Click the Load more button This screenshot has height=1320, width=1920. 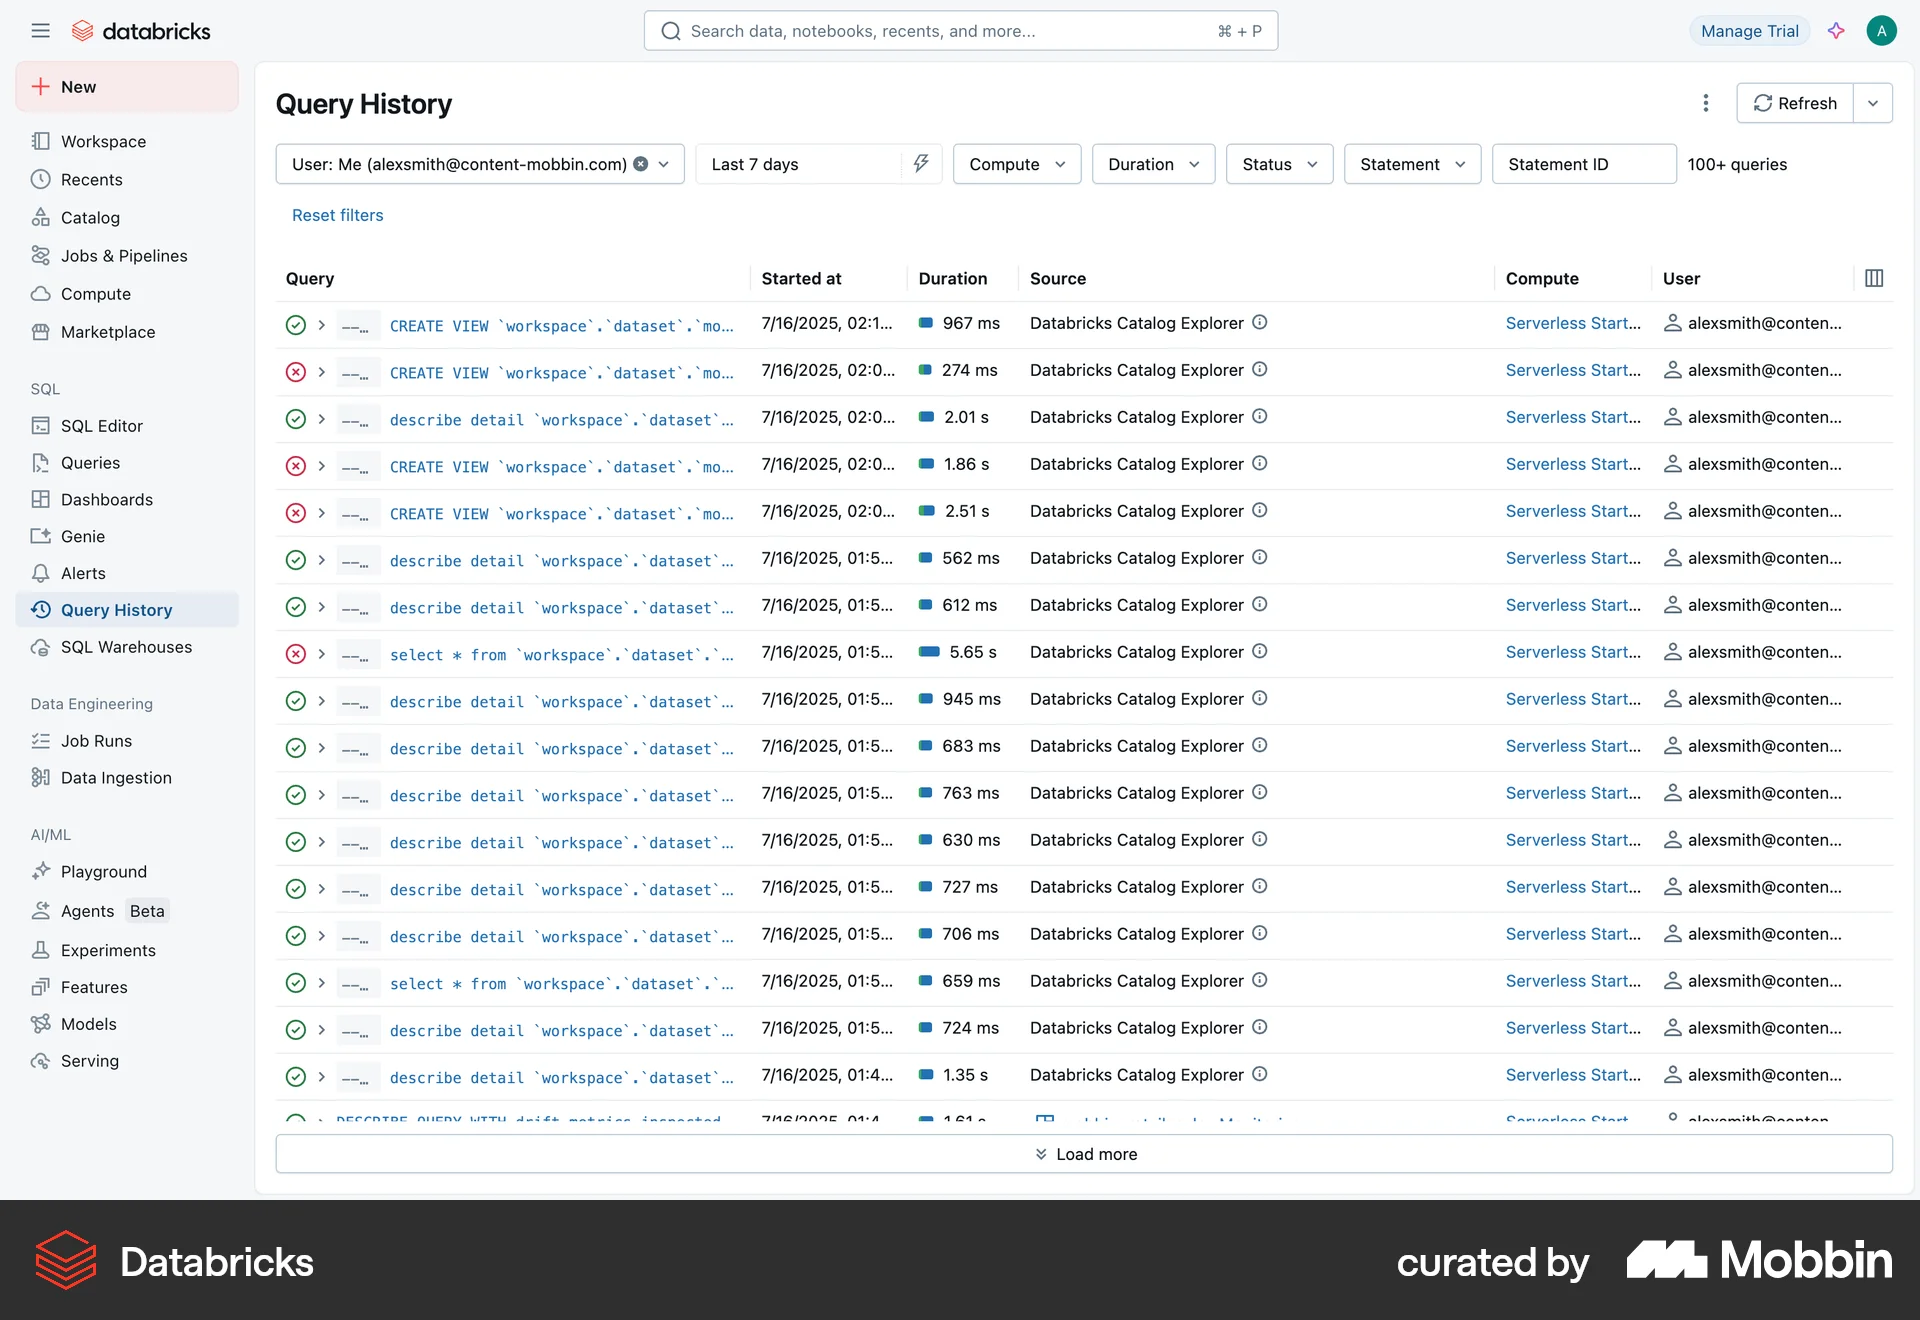1085,1153
